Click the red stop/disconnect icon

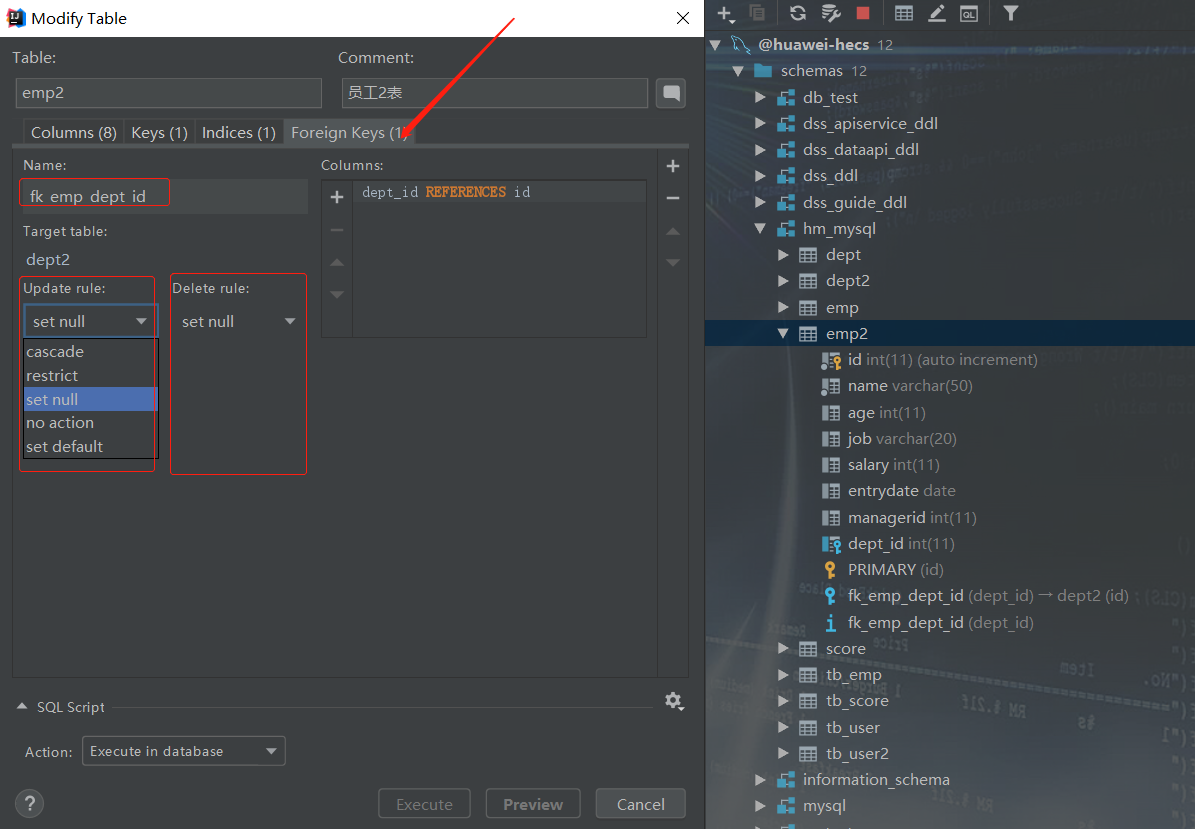pyautogui.click(x=863, y=13)
